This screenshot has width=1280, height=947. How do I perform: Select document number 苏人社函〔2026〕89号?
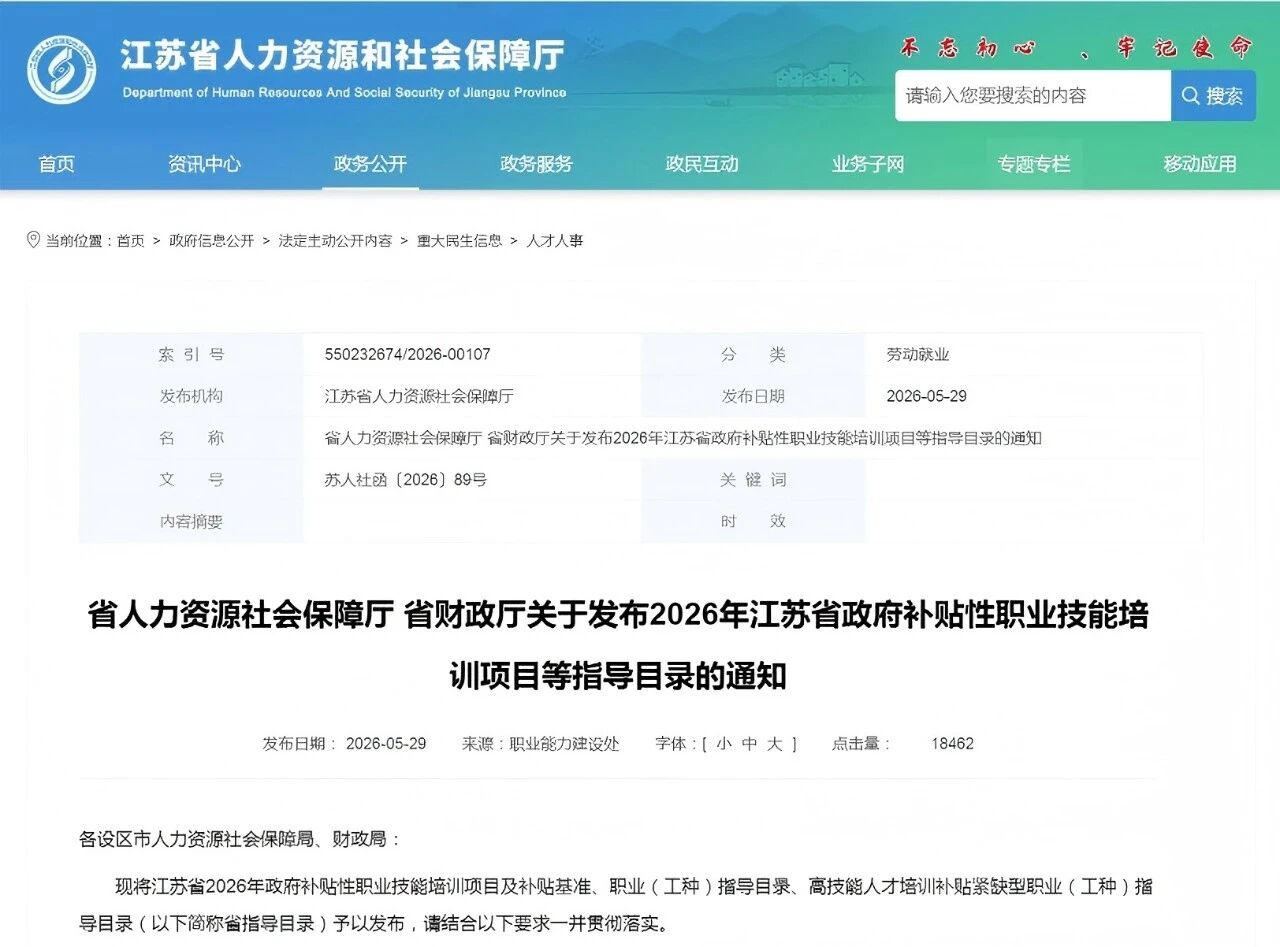click(406, 480)
